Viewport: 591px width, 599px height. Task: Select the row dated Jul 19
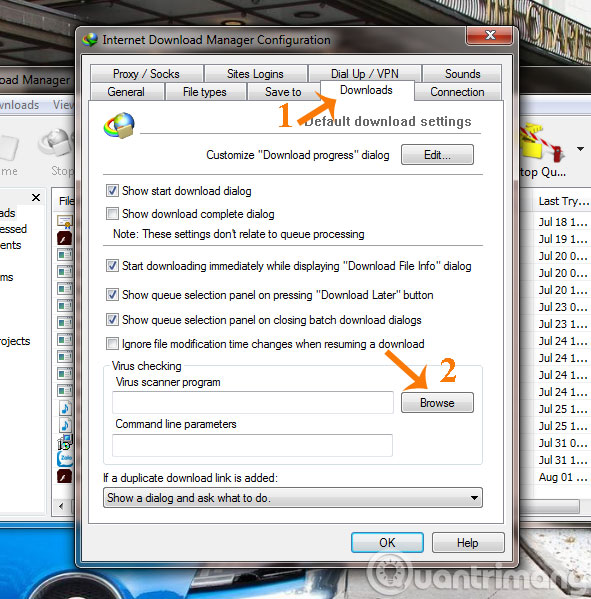point(562,239)
